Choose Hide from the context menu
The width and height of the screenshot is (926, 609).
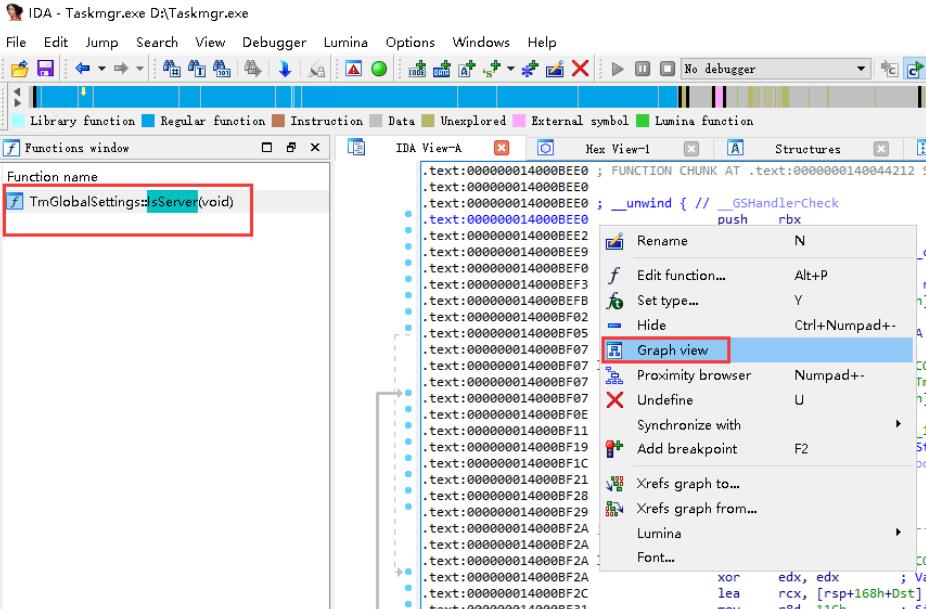pos(758,325)
